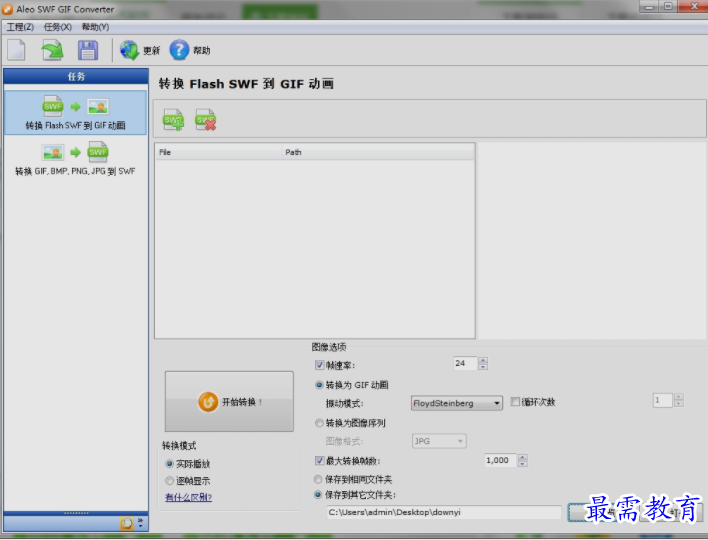
Task: Open the JPG image format dropdown
Action: (x=439, y=441)
